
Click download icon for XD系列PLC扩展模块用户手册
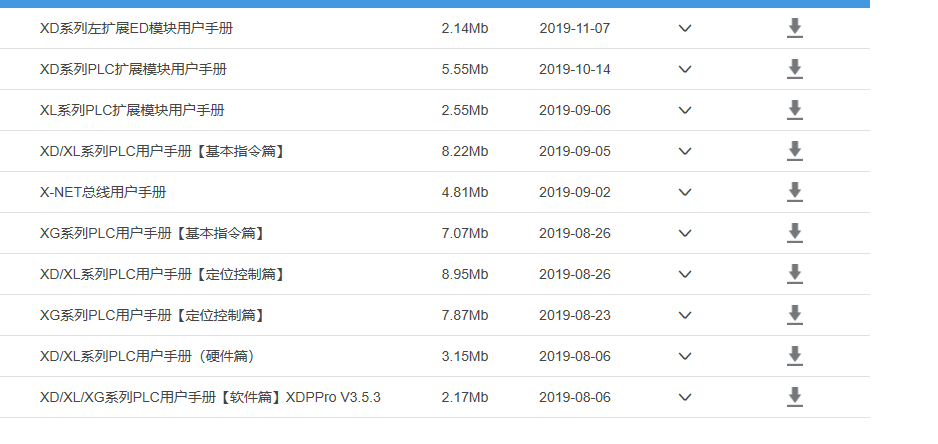pyautogui.click(x=795, y=69)
